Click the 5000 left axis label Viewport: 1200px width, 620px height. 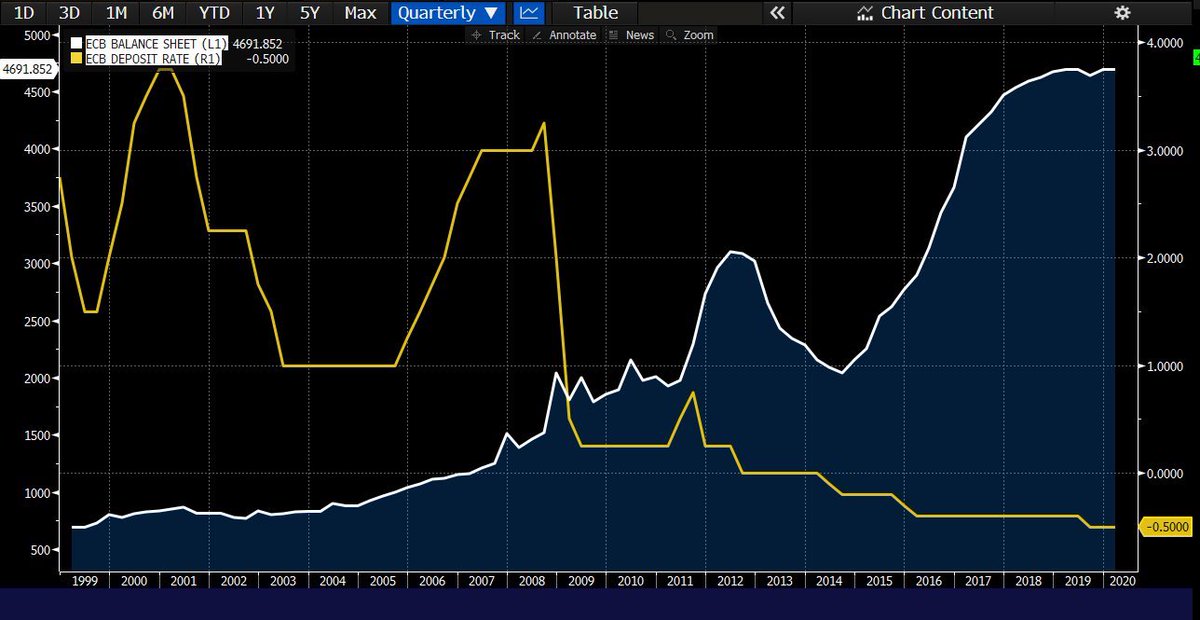click(36, 35)
